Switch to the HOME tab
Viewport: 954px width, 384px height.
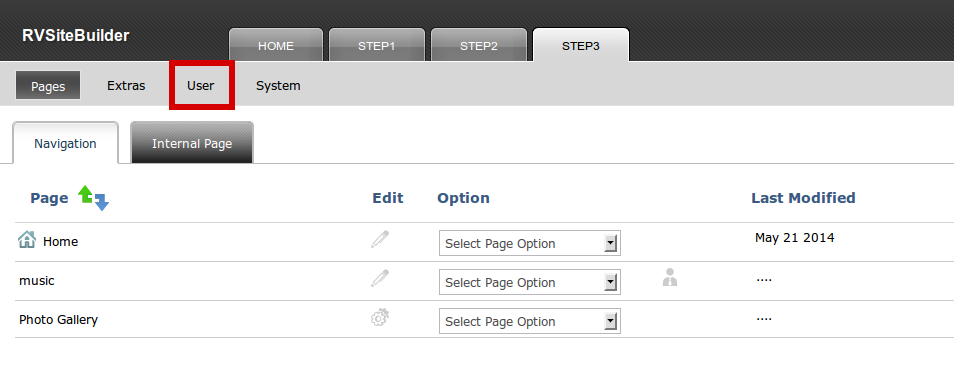276,45
